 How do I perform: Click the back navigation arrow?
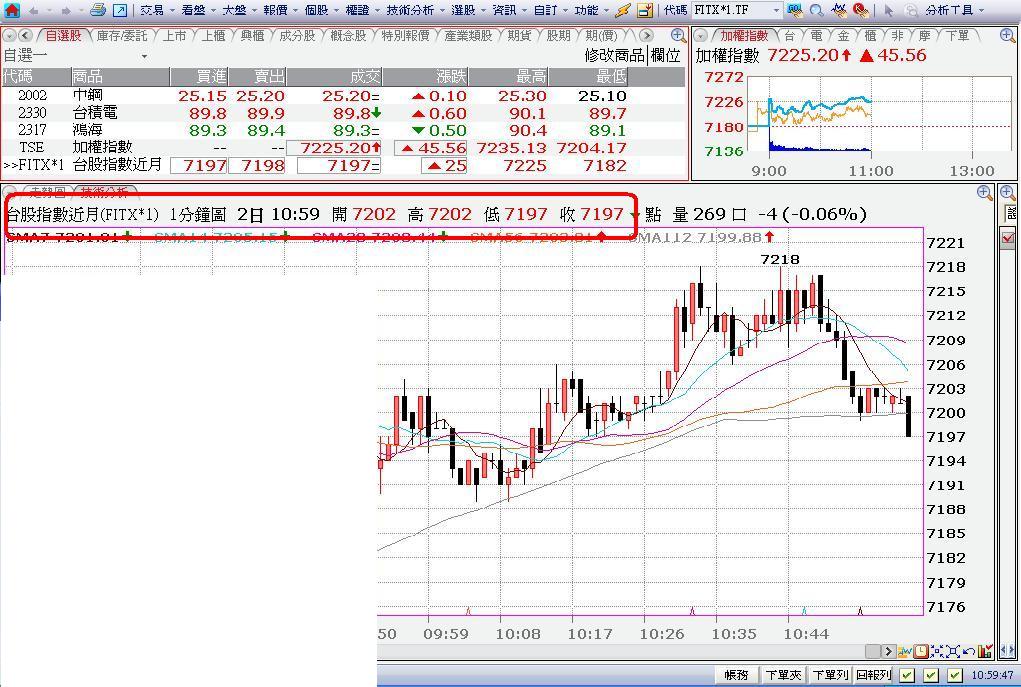coord(33,10)
